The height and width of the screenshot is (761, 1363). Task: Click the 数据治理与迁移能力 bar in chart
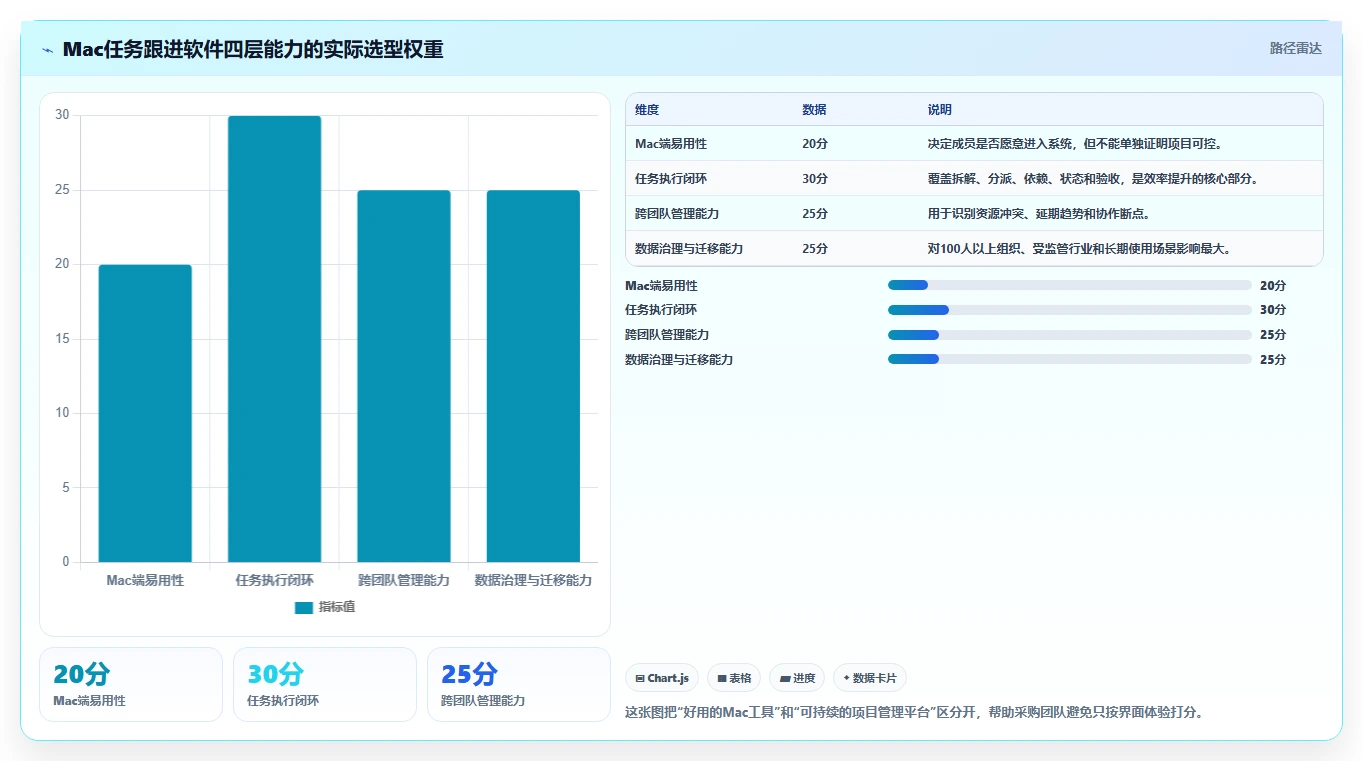click(533, 376)
